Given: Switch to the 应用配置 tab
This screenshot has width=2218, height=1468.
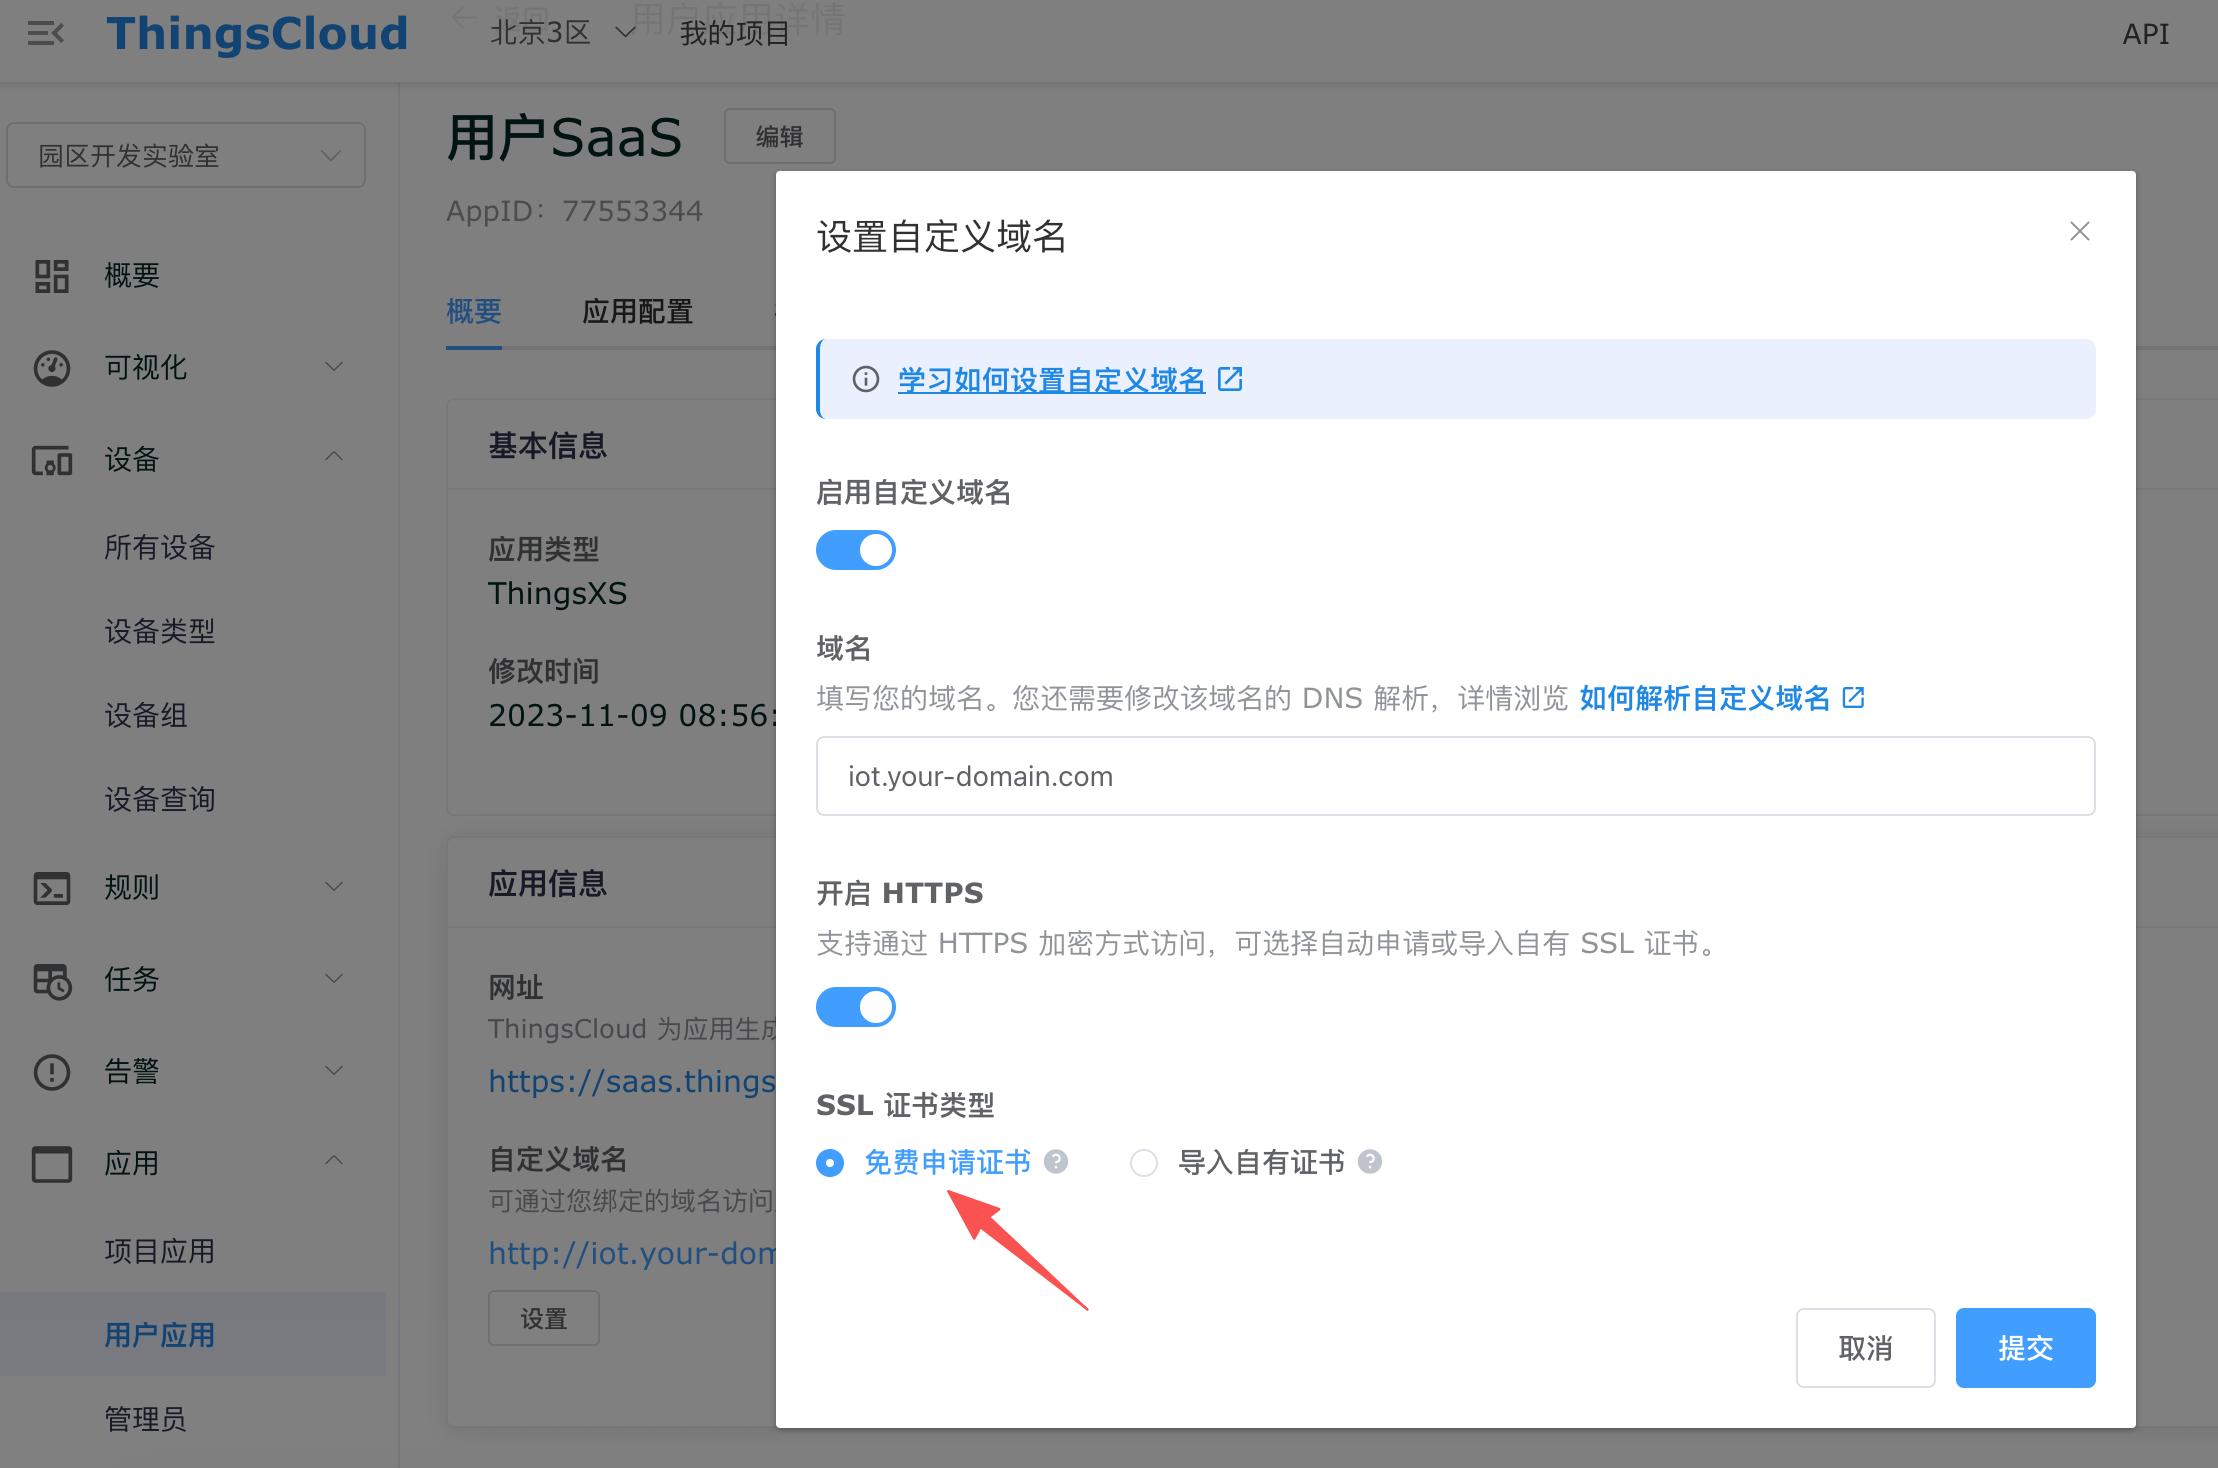Looking at the screenshot, I should (638, 312).
